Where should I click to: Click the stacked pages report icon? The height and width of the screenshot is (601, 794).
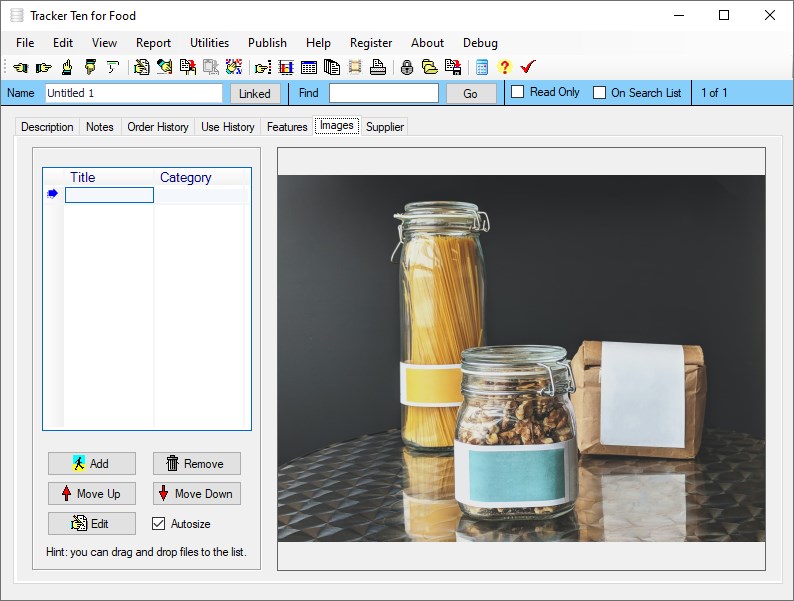pos(332,67)
